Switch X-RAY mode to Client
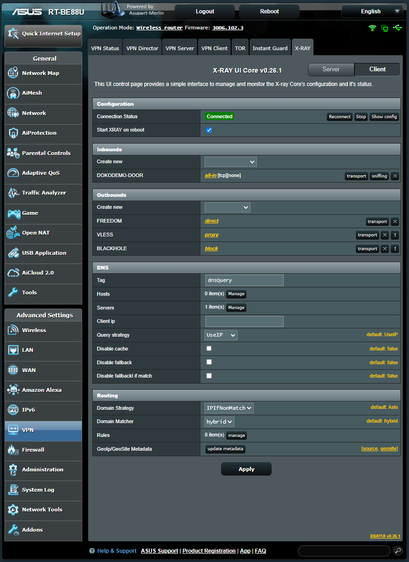The height and width of the screenshot is (562, 409). (x=377, y=69)
